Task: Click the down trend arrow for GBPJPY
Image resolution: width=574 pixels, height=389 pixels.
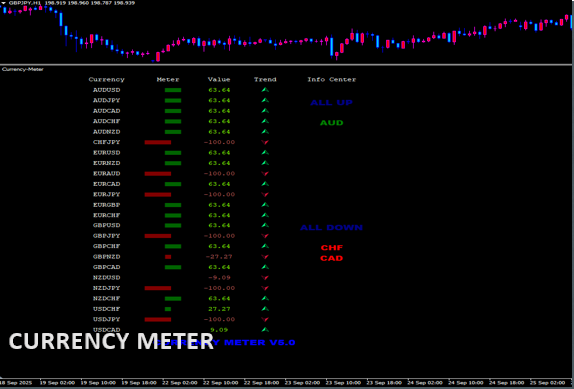Action: [265, 236]
